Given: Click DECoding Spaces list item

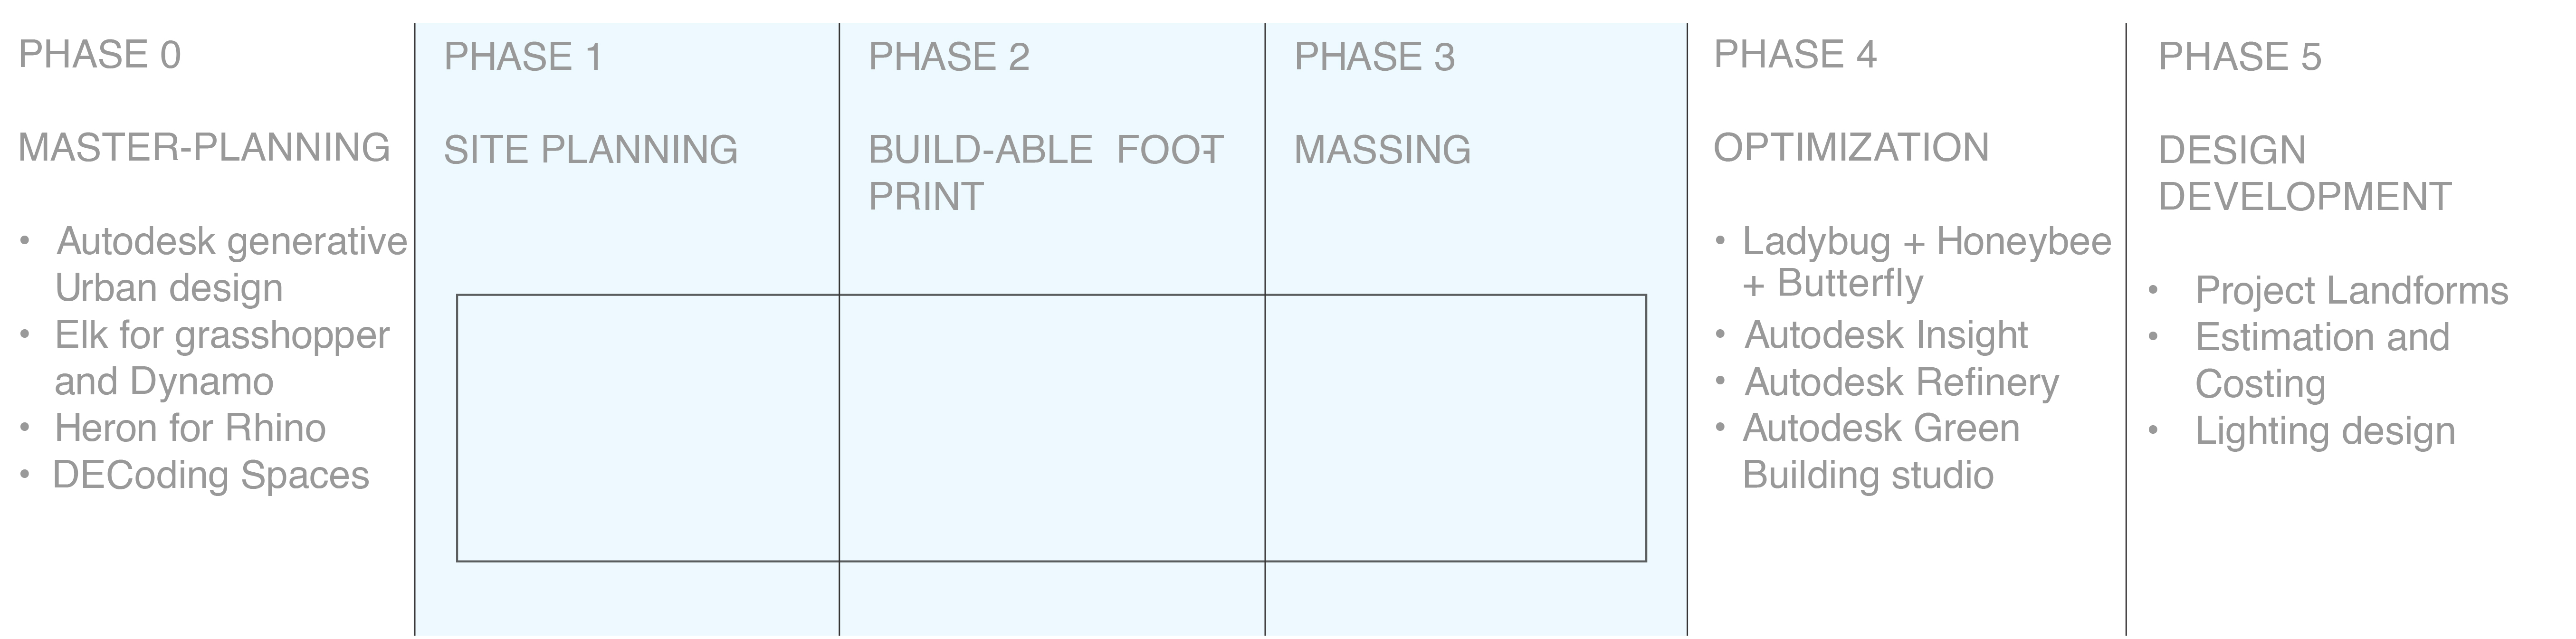Looking at the screenshot, I should pos(211,475).
